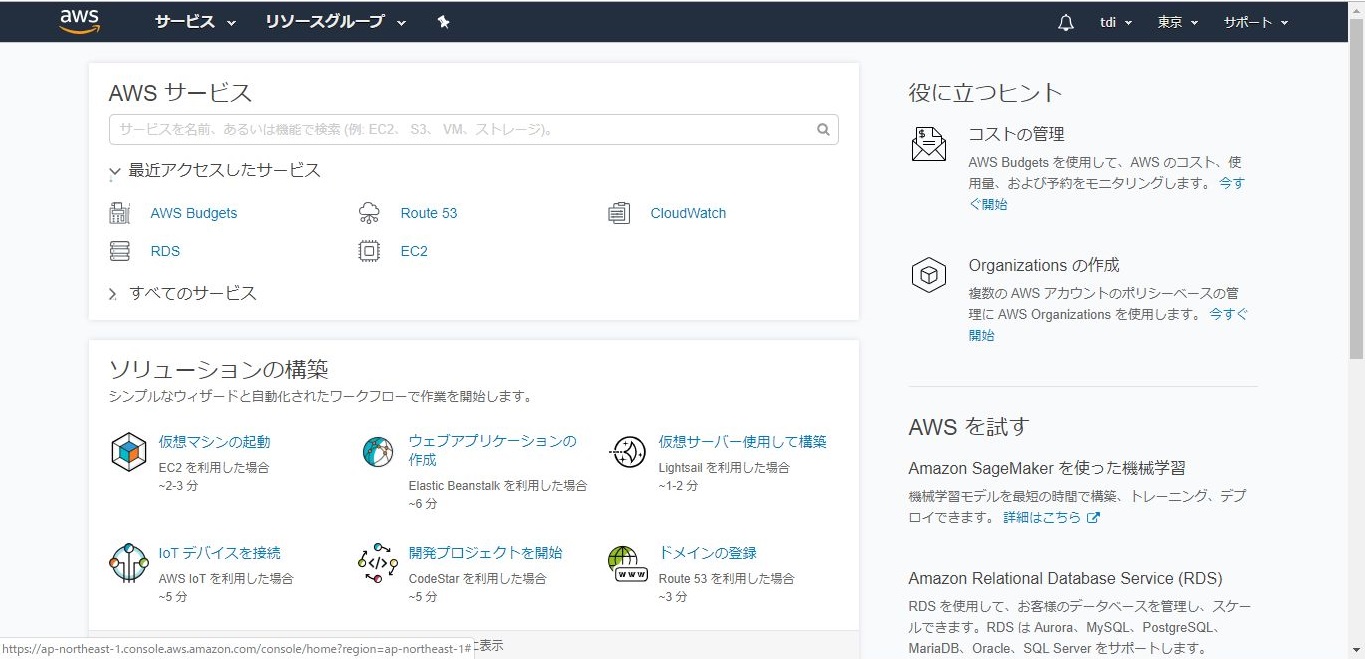1365x659 pixels.
Task: Click the RDS database icon
Action: point(120,251)
